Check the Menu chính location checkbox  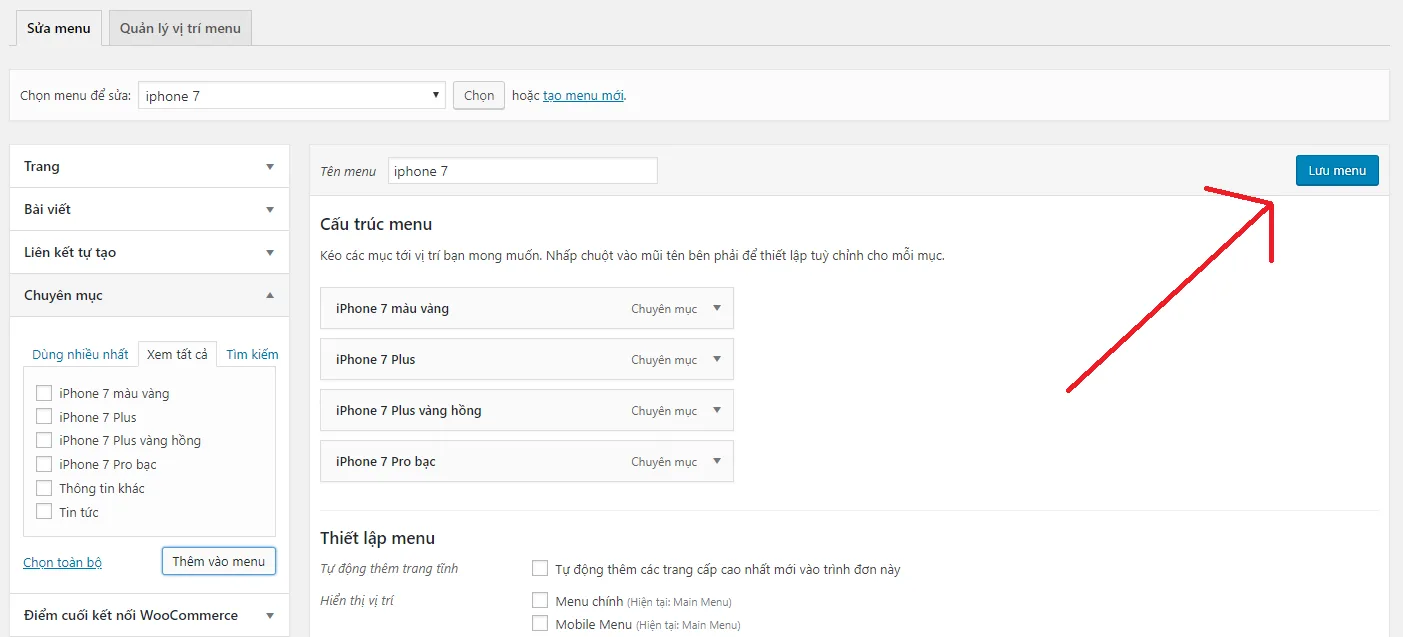(x=540, y=600)
